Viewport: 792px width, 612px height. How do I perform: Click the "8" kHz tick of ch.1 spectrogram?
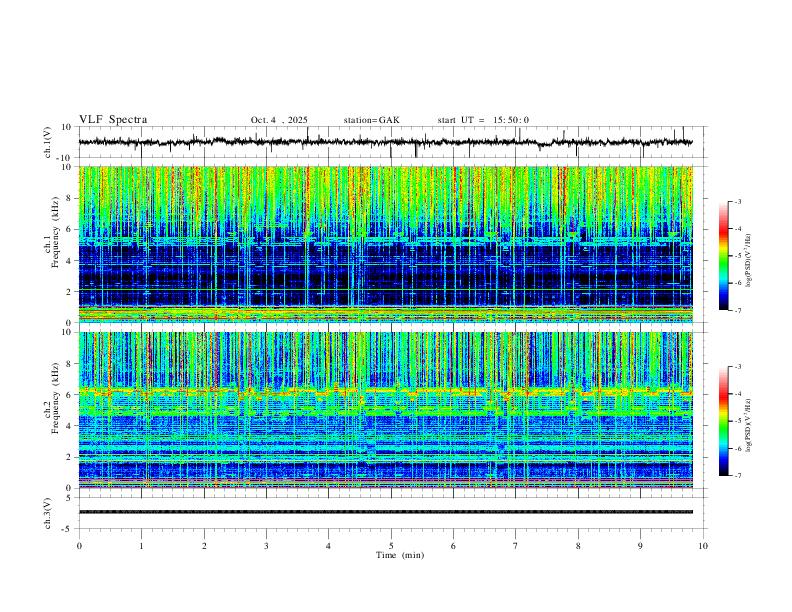[69, 198]
